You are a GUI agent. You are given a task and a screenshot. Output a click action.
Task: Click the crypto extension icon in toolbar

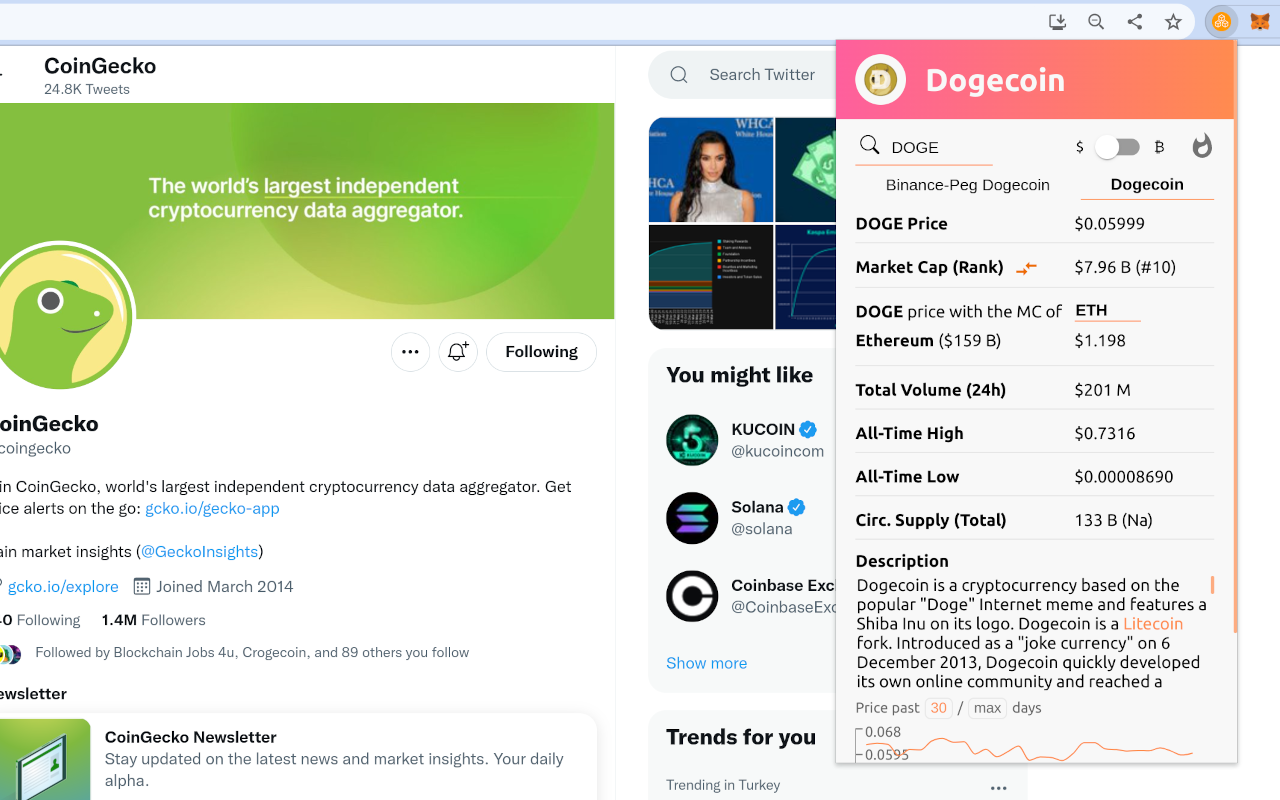[1221, 21]
